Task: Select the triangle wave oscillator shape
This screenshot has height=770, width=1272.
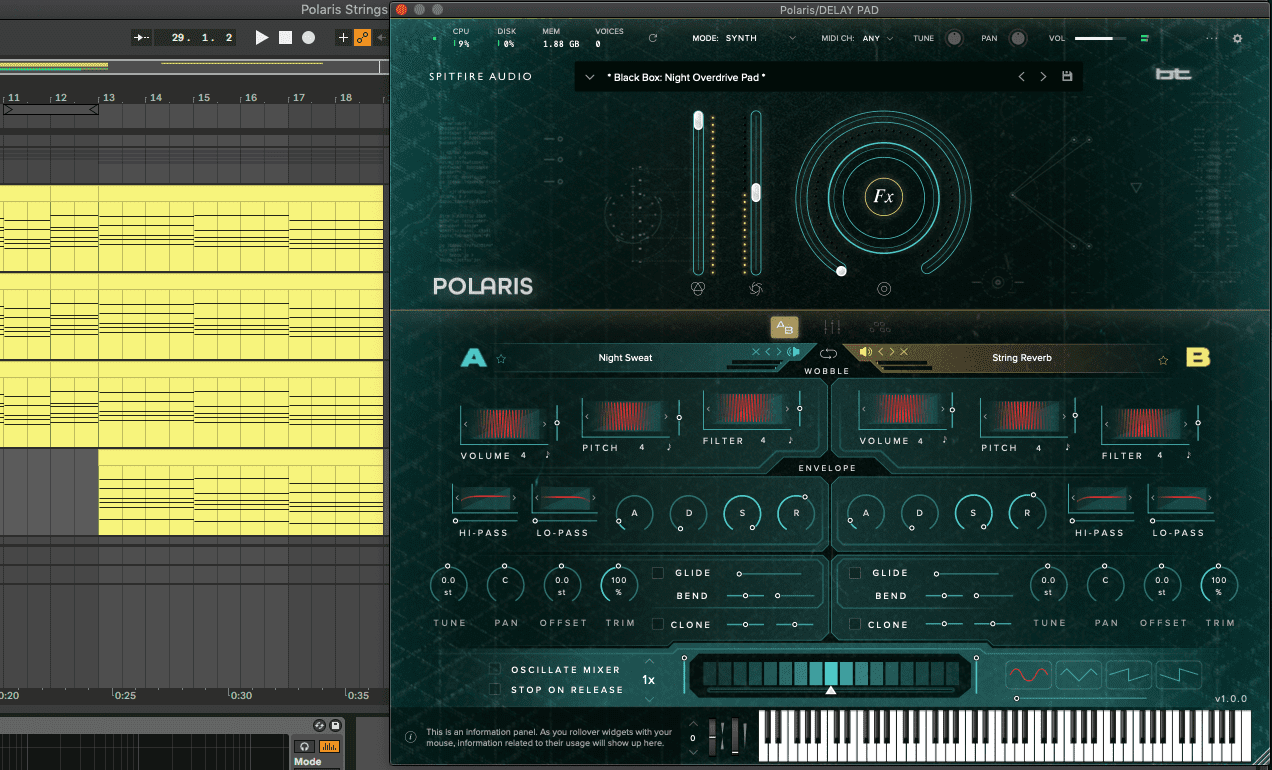Action: (1079, 674)
